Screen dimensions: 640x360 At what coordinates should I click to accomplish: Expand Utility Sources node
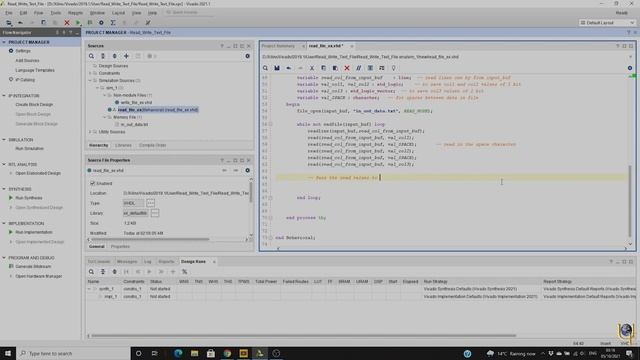tap(90, 132)
